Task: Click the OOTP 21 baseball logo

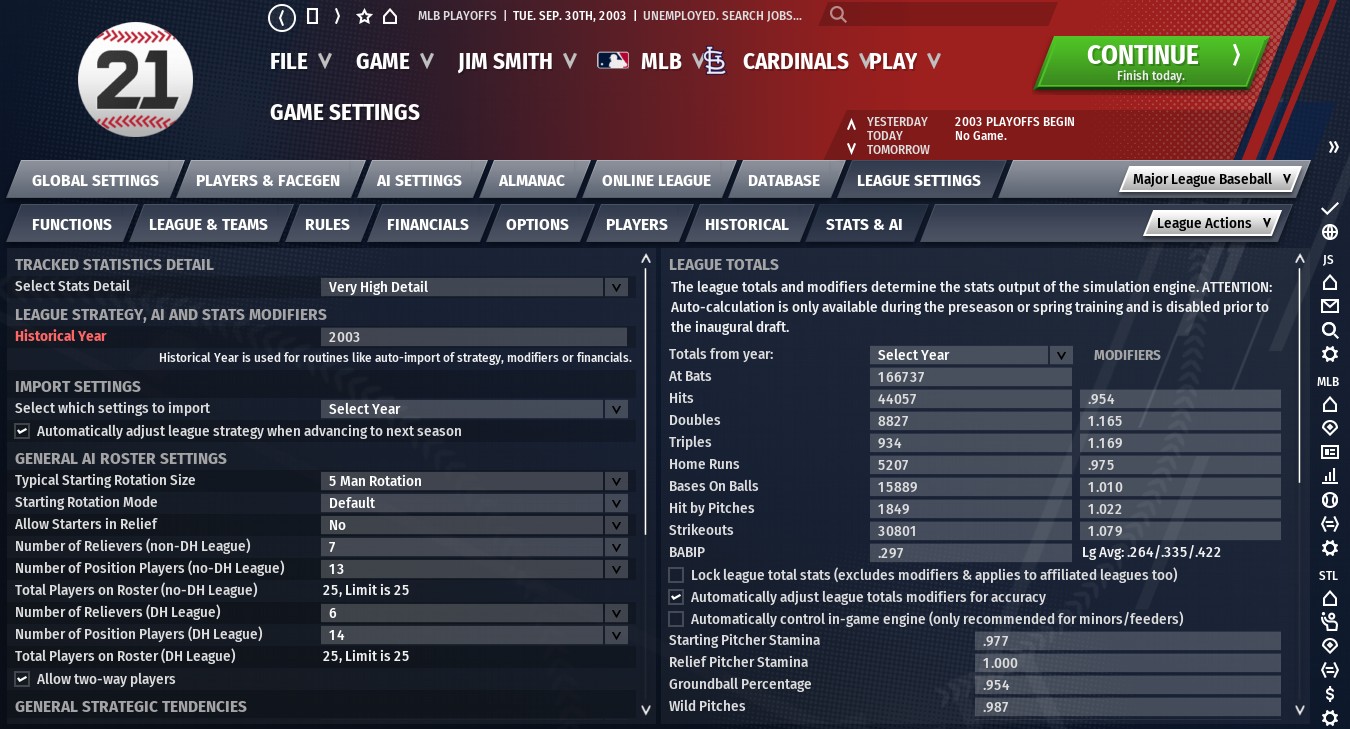Action: pyautogui.click(x=135, y=79)
